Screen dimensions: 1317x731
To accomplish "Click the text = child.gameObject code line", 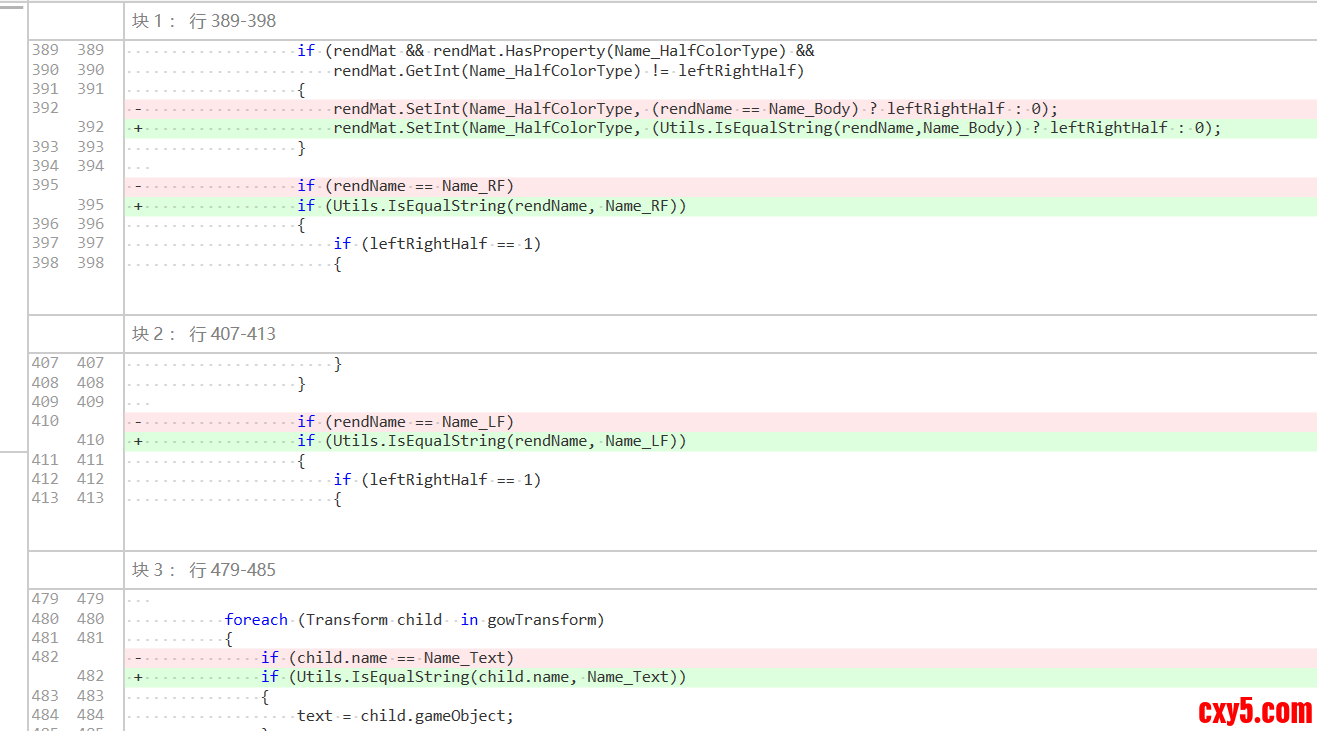I will 405,716.
